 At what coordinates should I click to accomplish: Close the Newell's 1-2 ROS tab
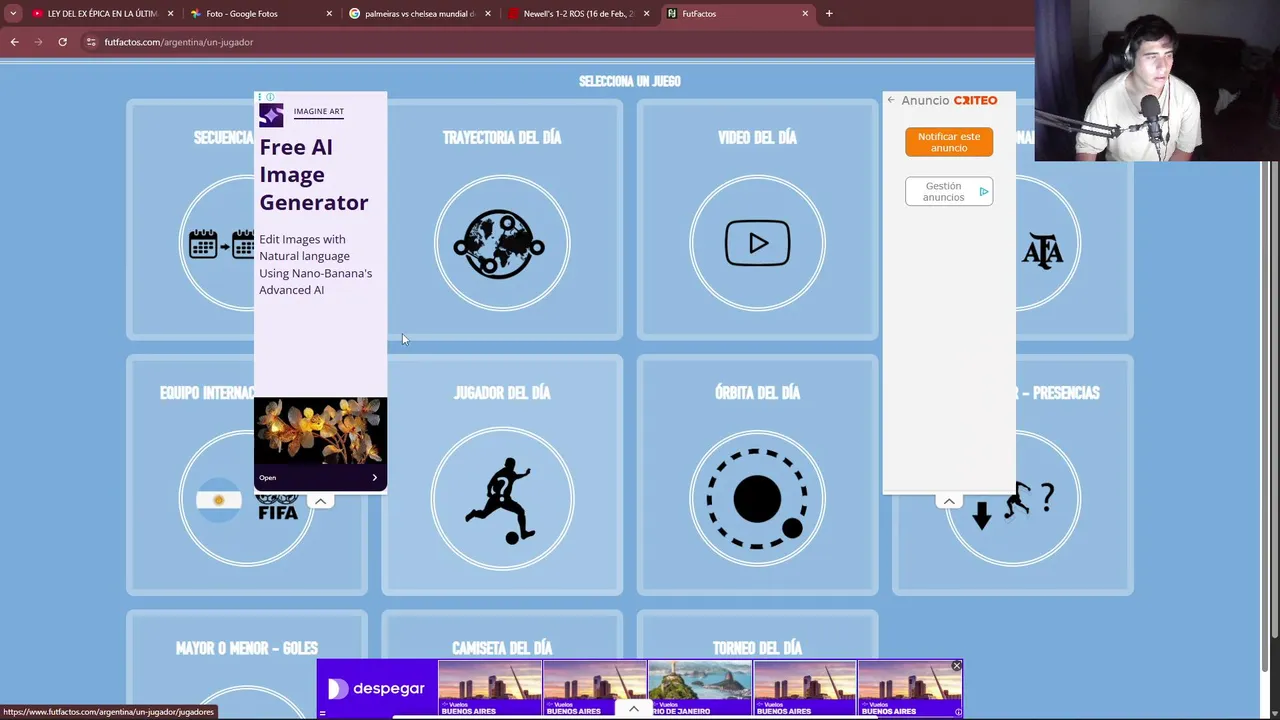(646, 14)
